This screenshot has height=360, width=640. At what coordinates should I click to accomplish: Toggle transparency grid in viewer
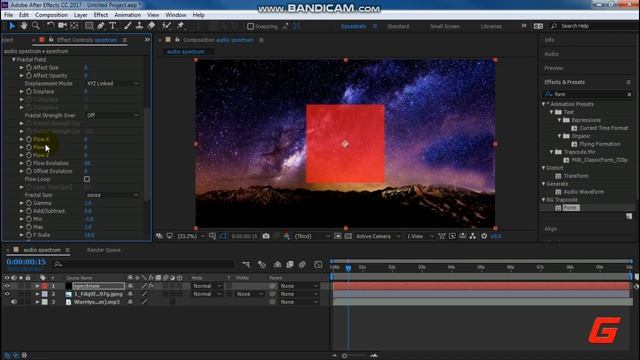click(348, 236)
